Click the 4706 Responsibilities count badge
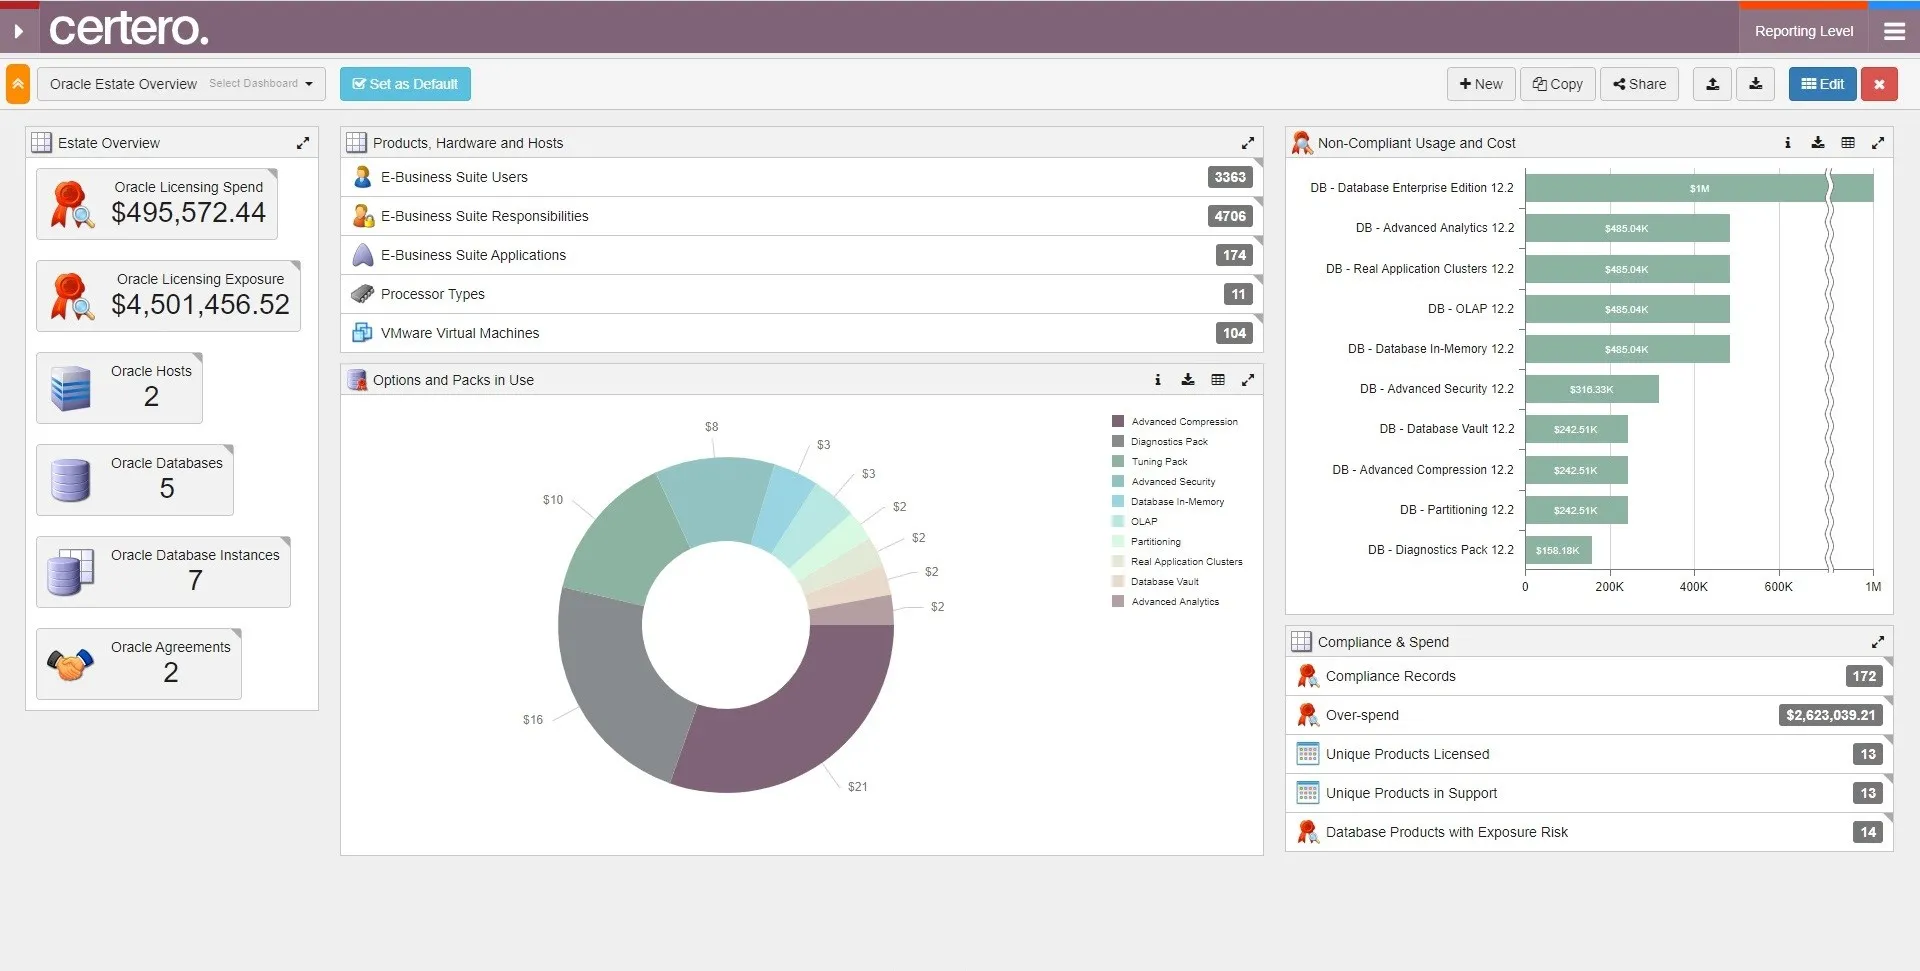This screenshot has height=971, width=1920. (1230, 216)
